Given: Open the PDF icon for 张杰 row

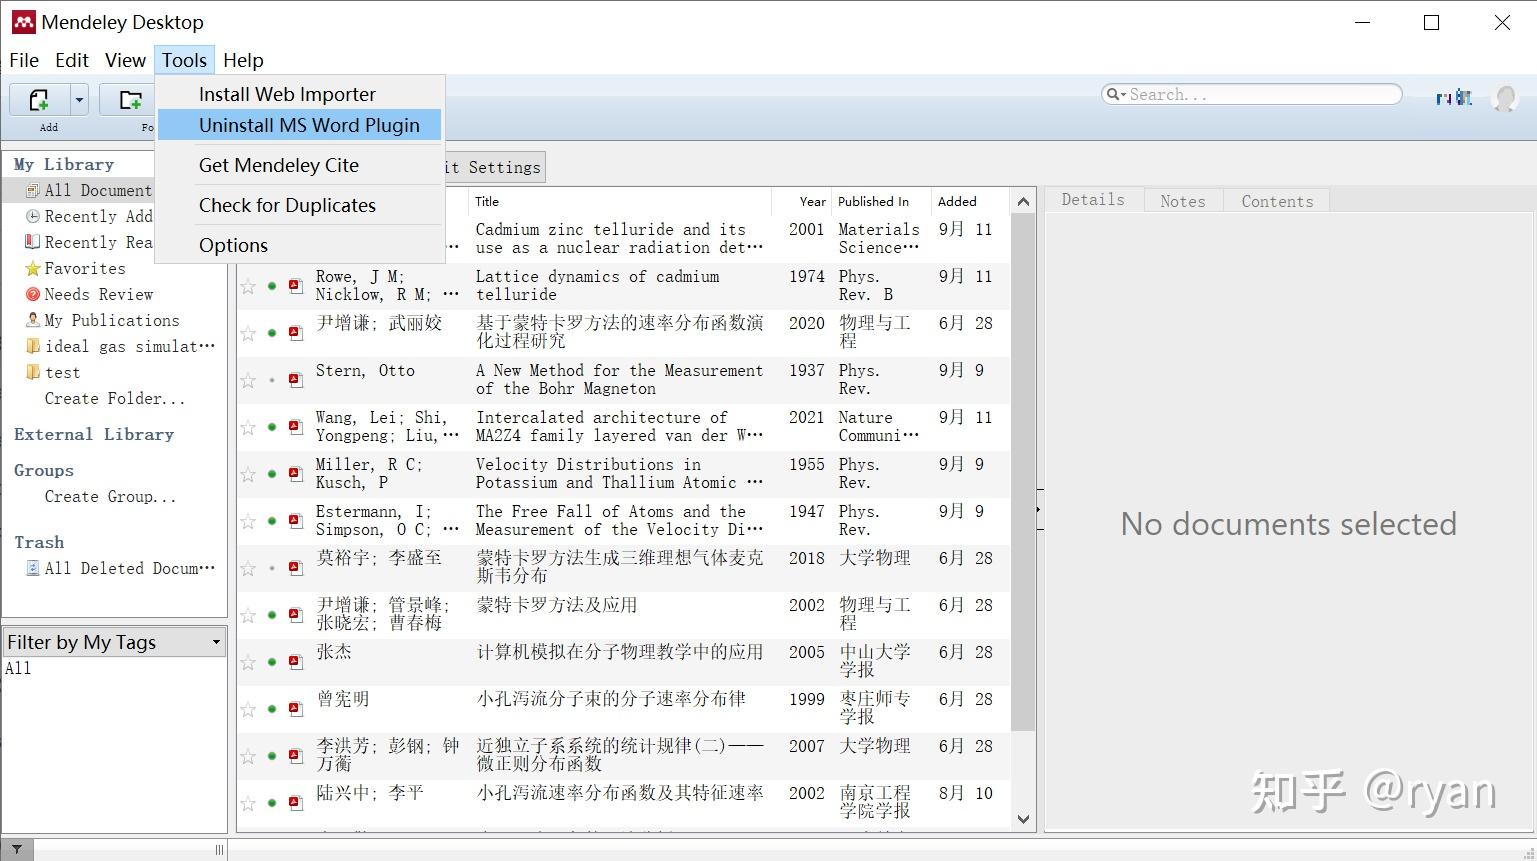Looking at the screenshot, I should 295,661.
